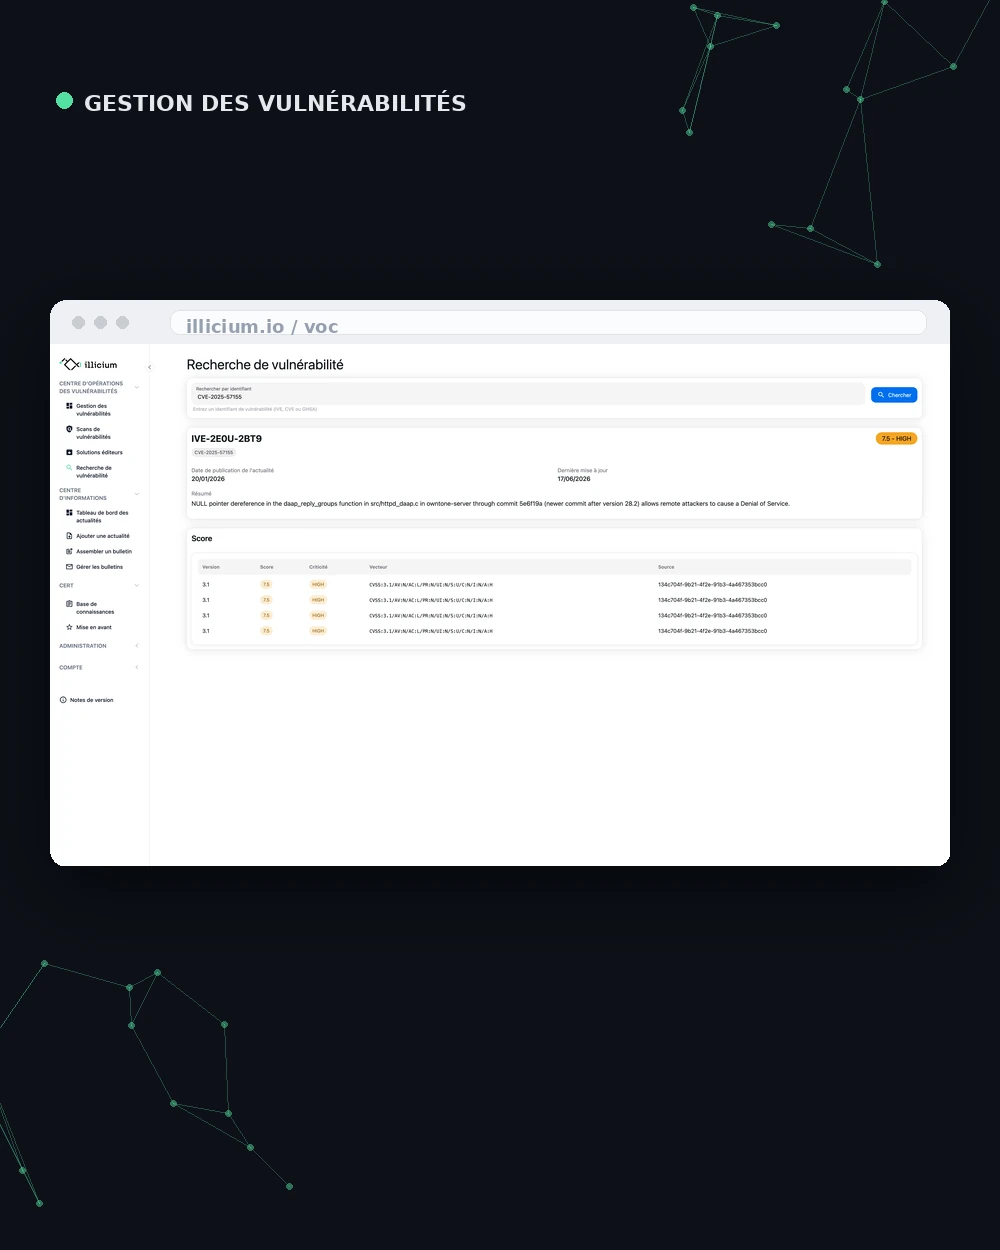This screenshot has height=1250, width=1000.
Task: Click the Chercher search button
Action: [894, 395]
